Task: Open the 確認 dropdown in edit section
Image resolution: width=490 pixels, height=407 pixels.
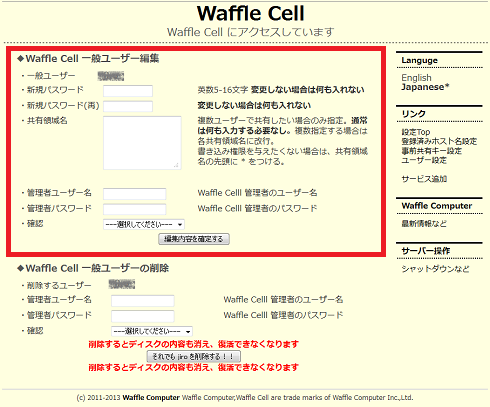Action: tap(144, 224)
